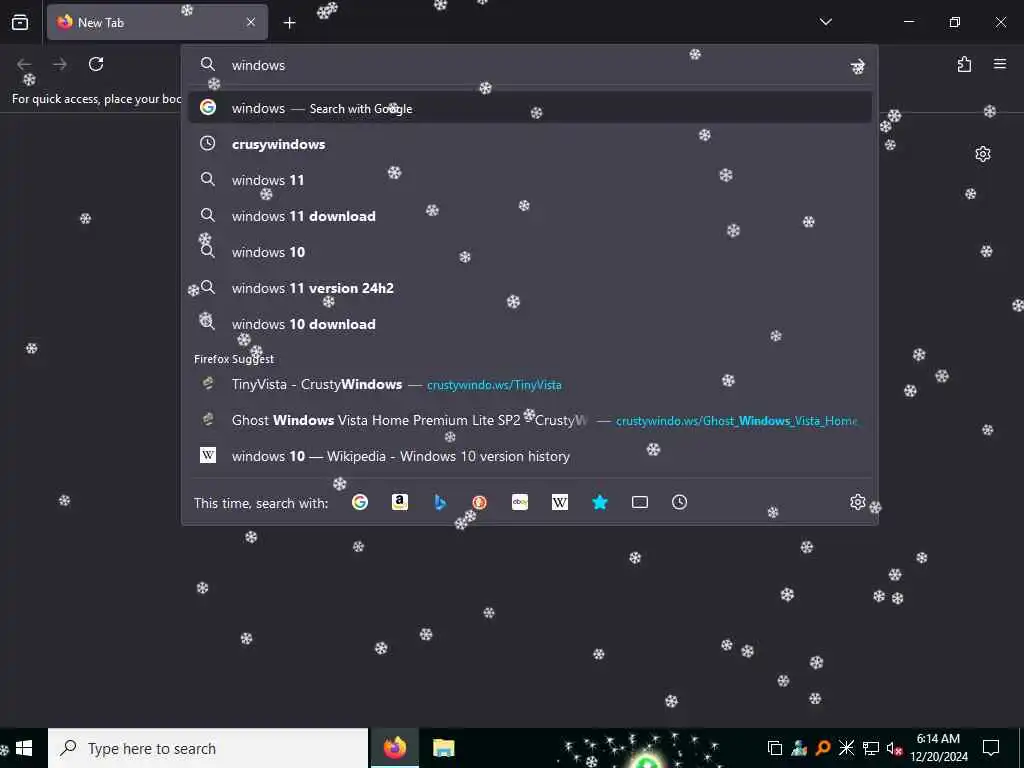
Task: Select the New Tab tab
Action: (157, 22)
